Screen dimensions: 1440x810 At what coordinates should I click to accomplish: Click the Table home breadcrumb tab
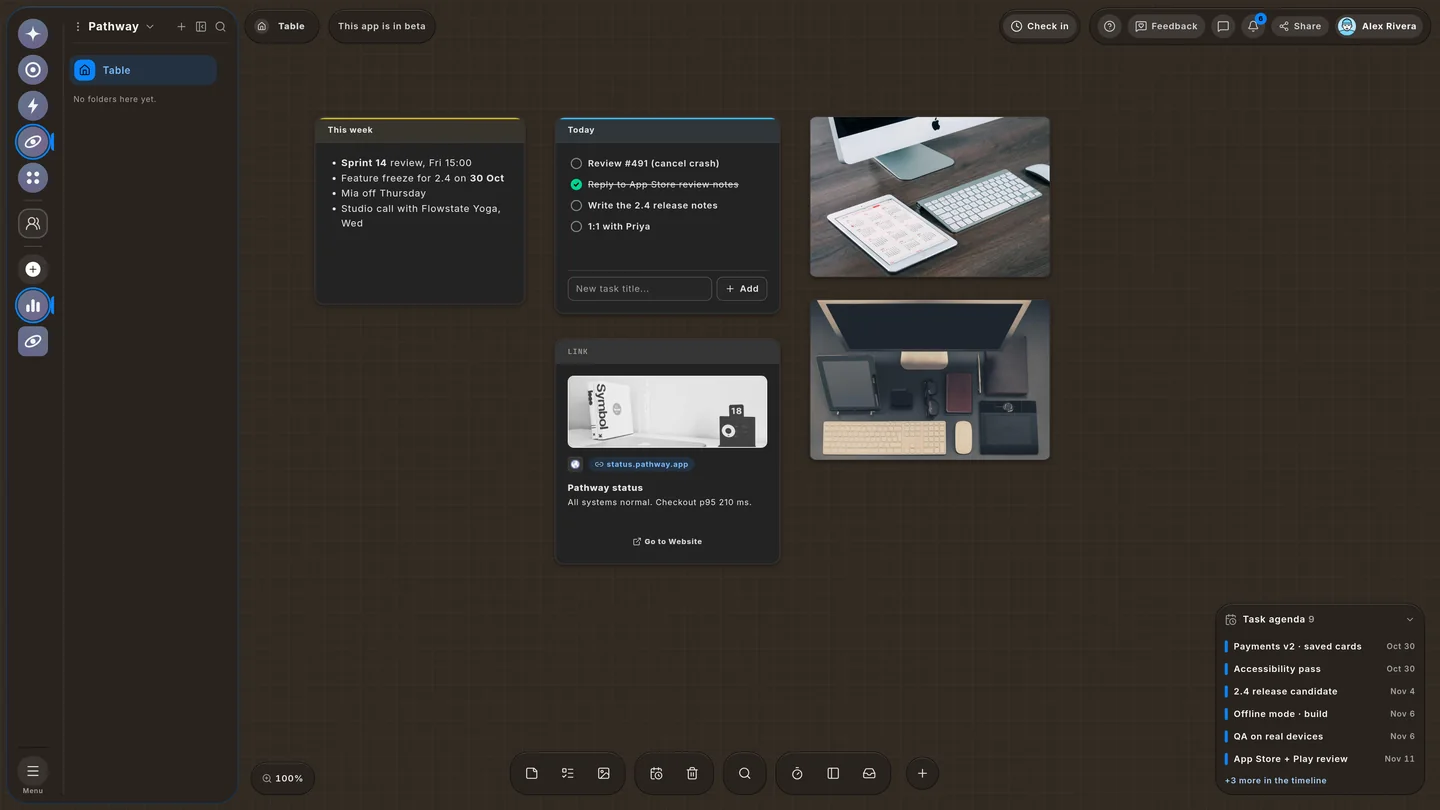[281, 26]
